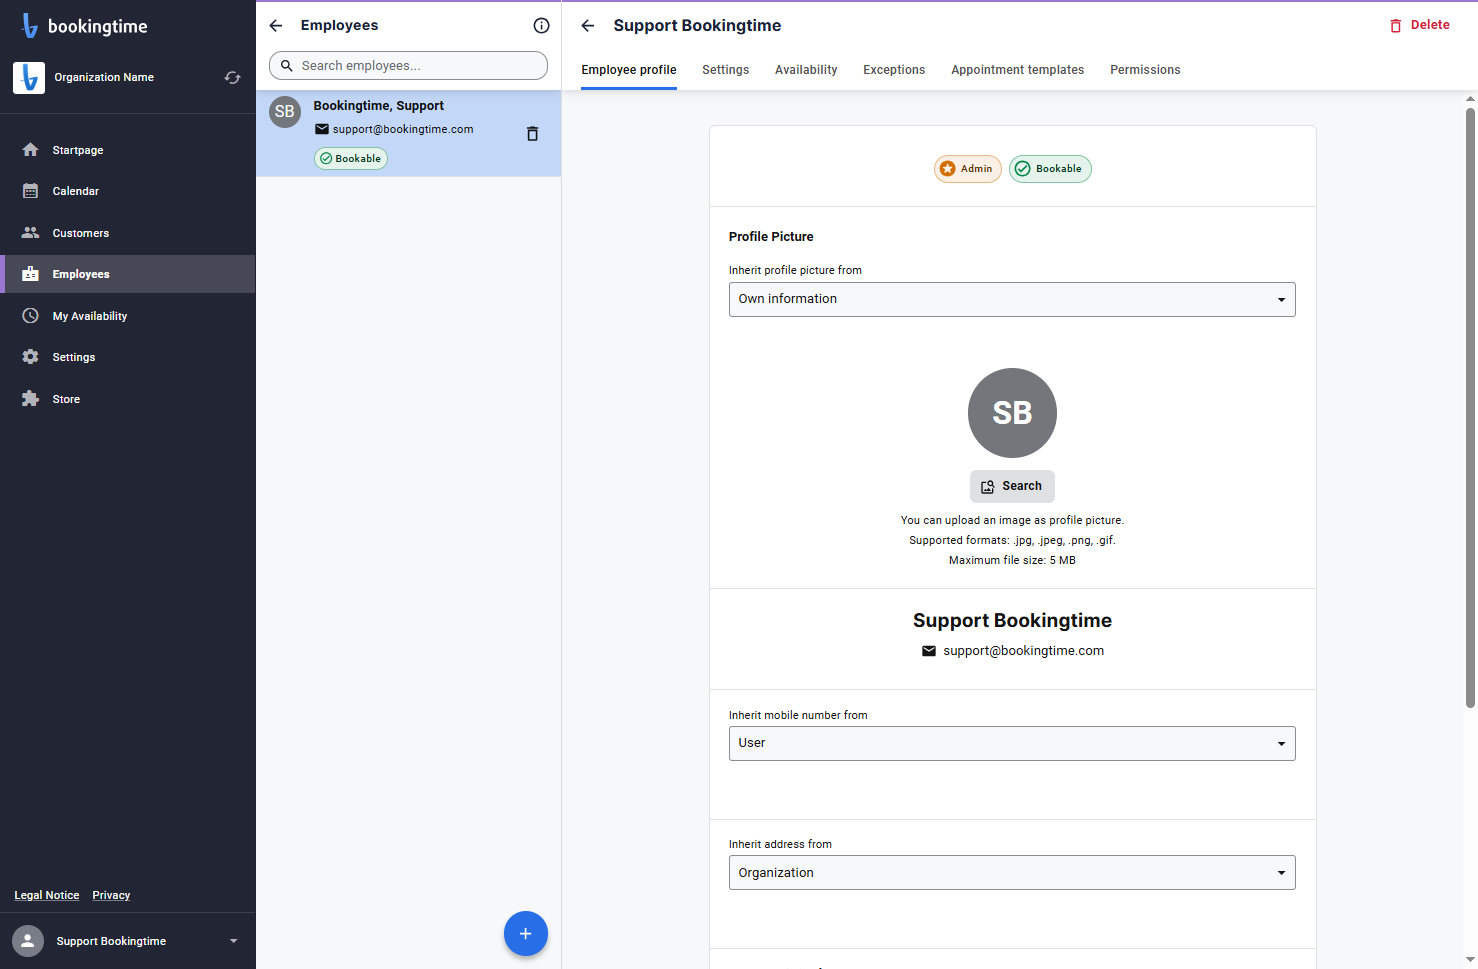1478x969 pixels.
Task: Click trash icon on Bookingtime, Support row
Action: click(x=532, y=134)
